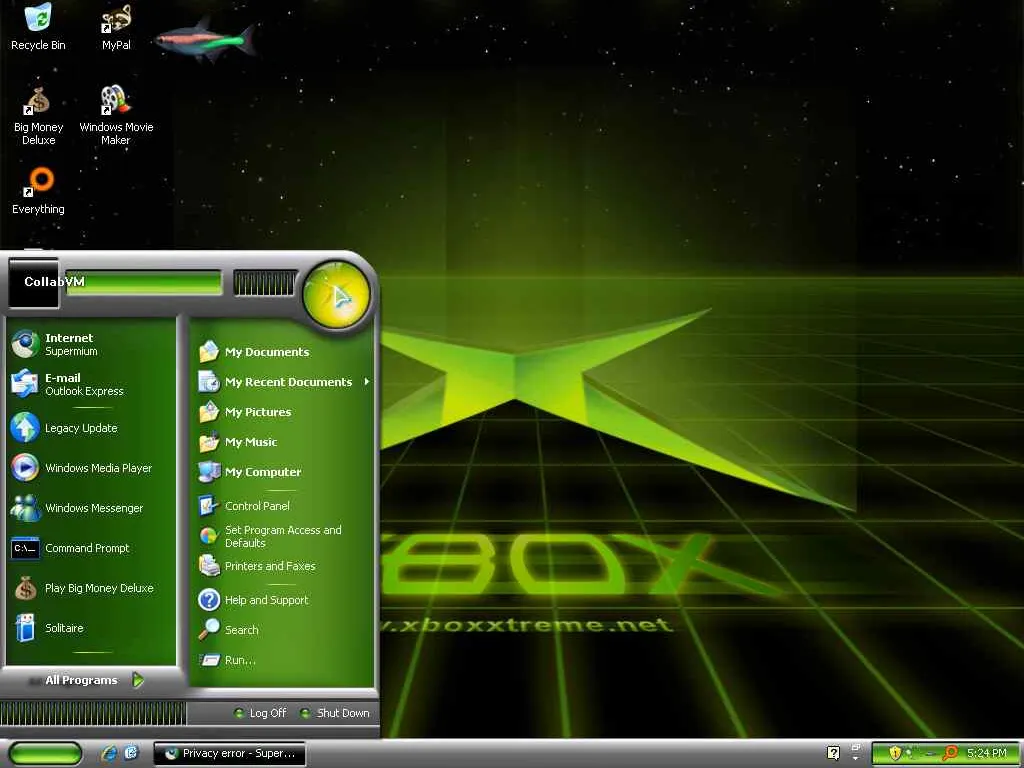The image size is (1024, 768).
Task: Expand My Recent Documents submenu arrow
Action: (x=367, y=381)
